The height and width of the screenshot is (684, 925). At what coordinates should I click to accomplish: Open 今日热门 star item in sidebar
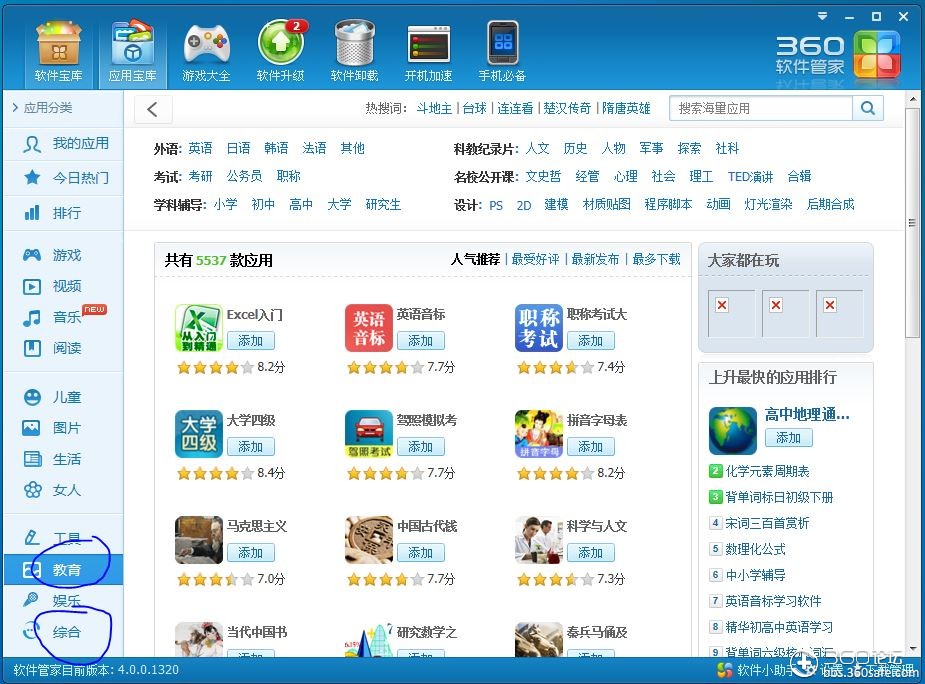[x=64, y=178]
